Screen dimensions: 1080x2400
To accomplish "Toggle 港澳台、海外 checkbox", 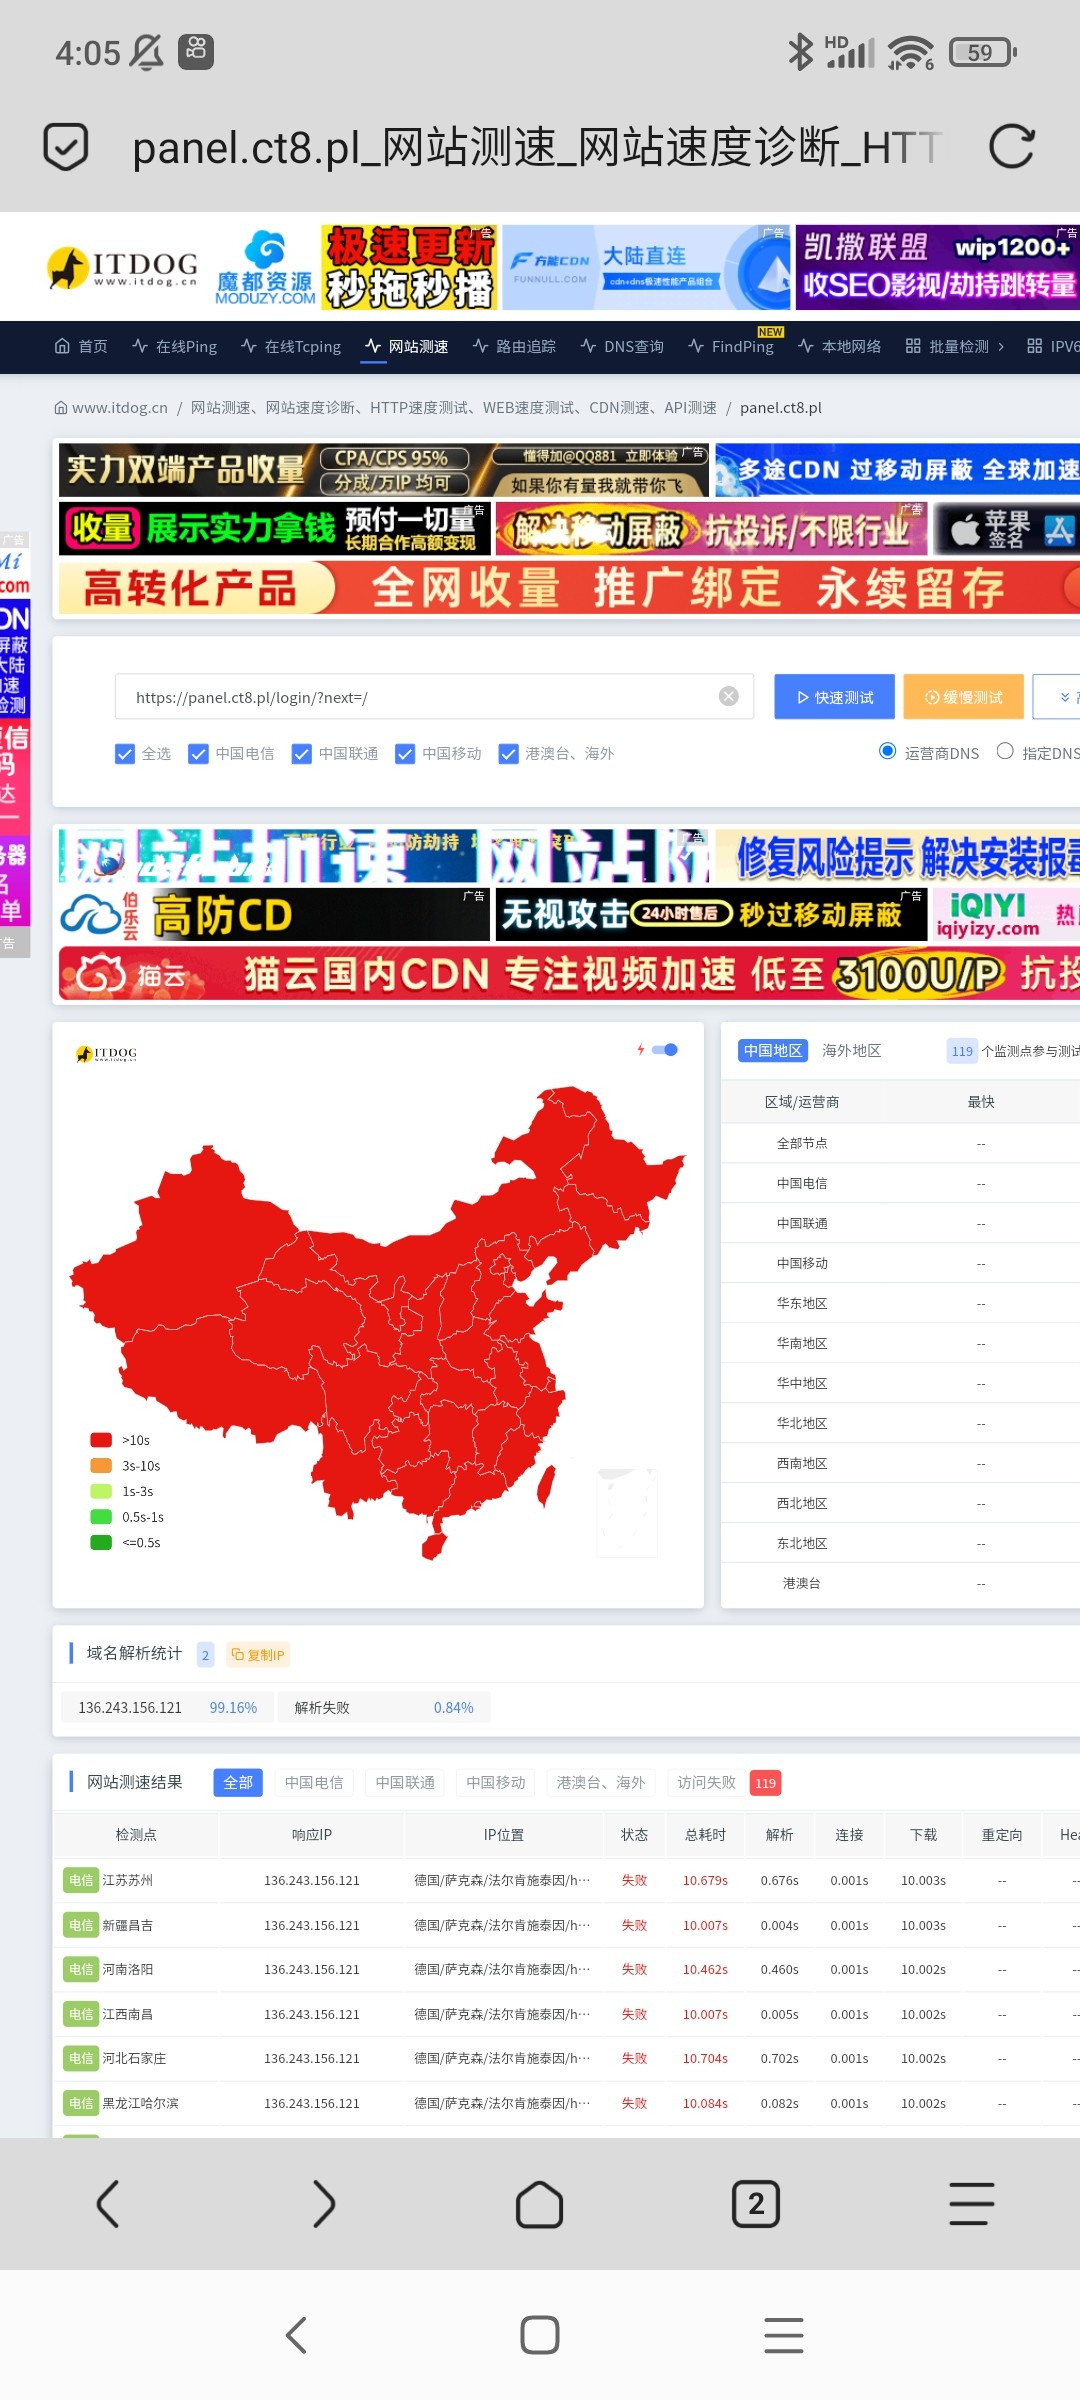I will 509,754.
